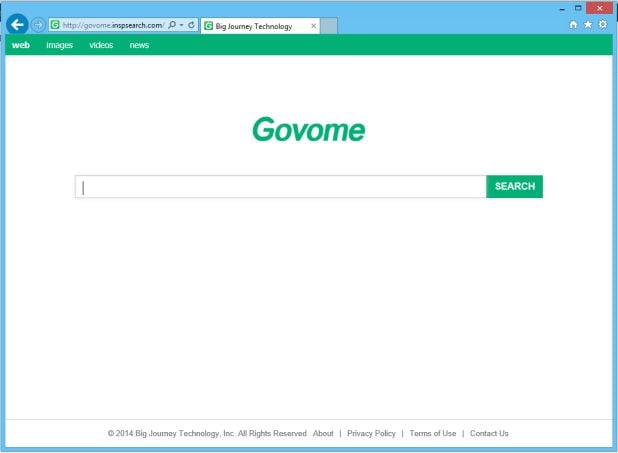This screenshot has width=618, height=453.
Task: Select the Big Journey Technology tab
Action: (260, 26)
